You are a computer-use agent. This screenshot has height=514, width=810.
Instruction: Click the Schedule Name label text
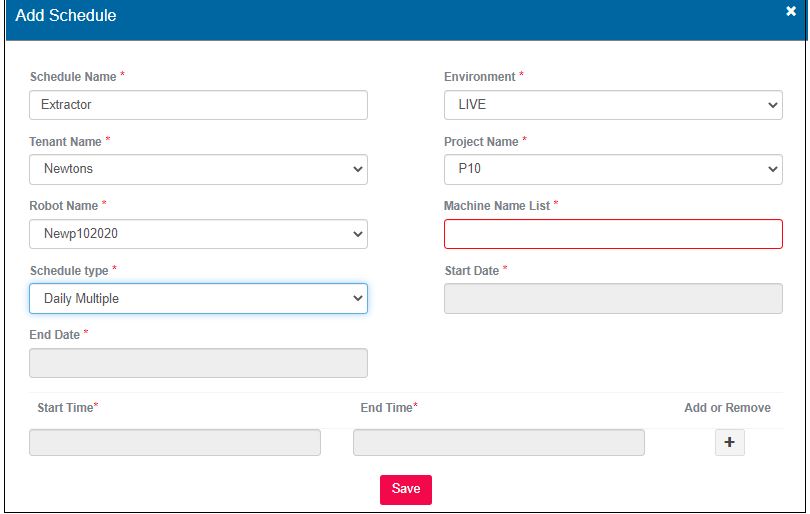[73, 77]
